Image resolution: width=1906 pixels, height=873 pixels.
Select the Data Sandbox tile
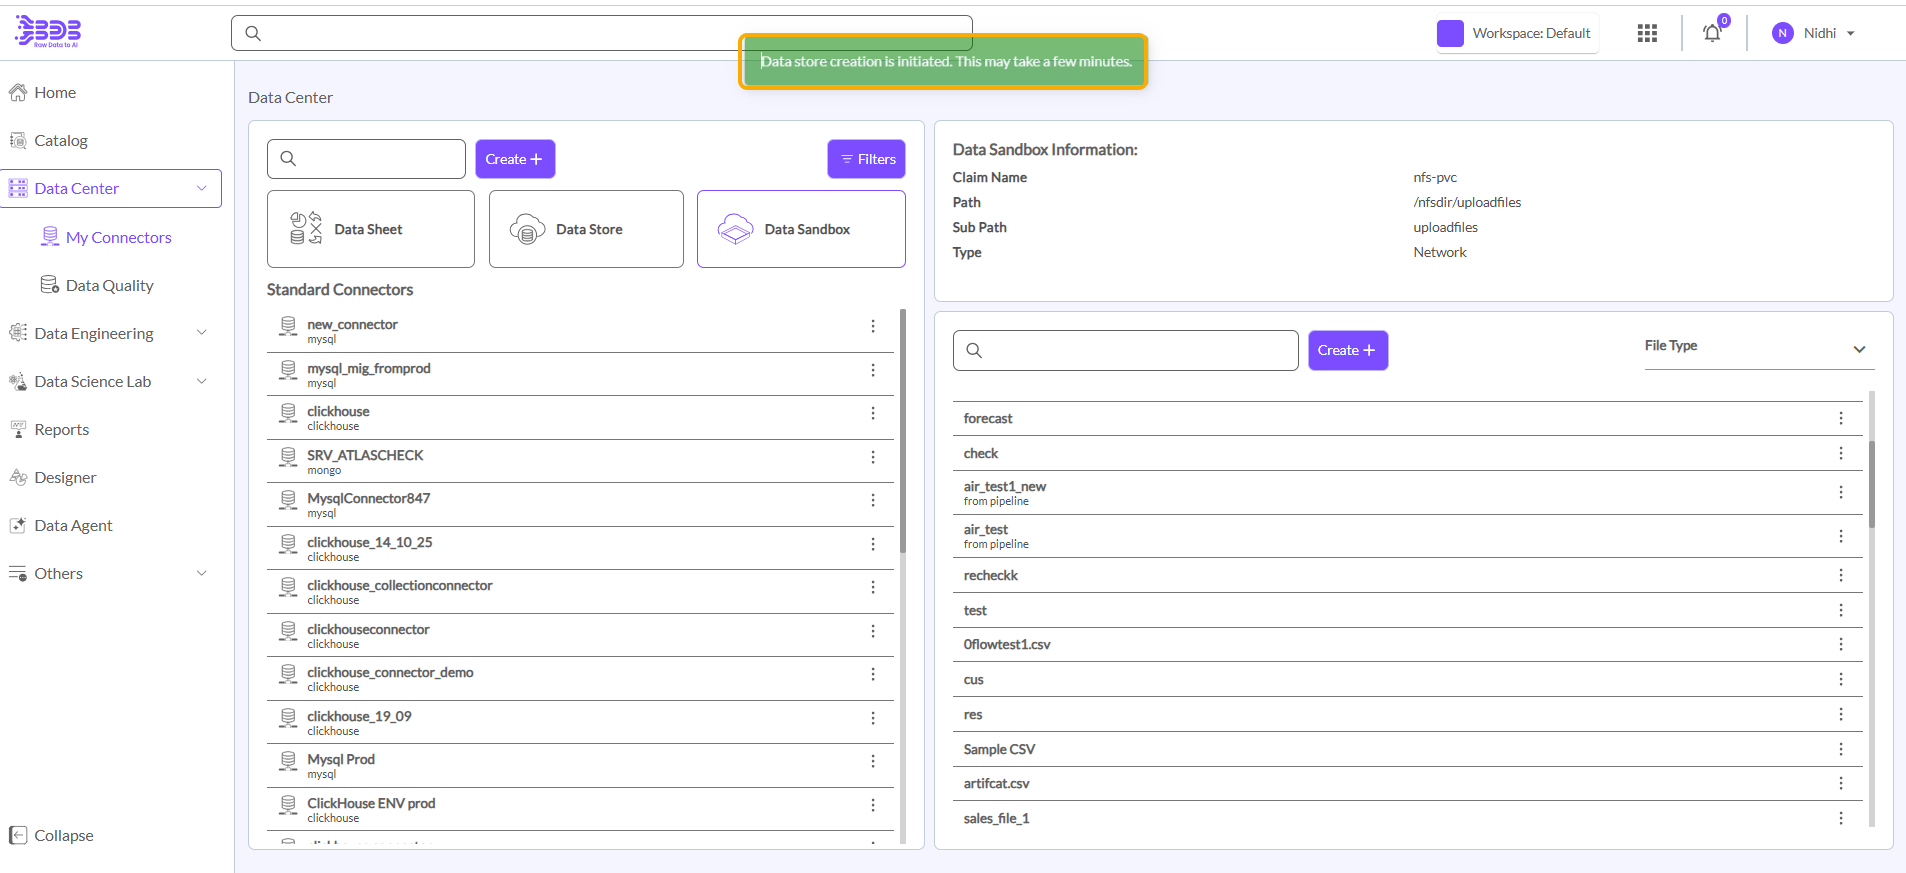click(x=801, y=229)
